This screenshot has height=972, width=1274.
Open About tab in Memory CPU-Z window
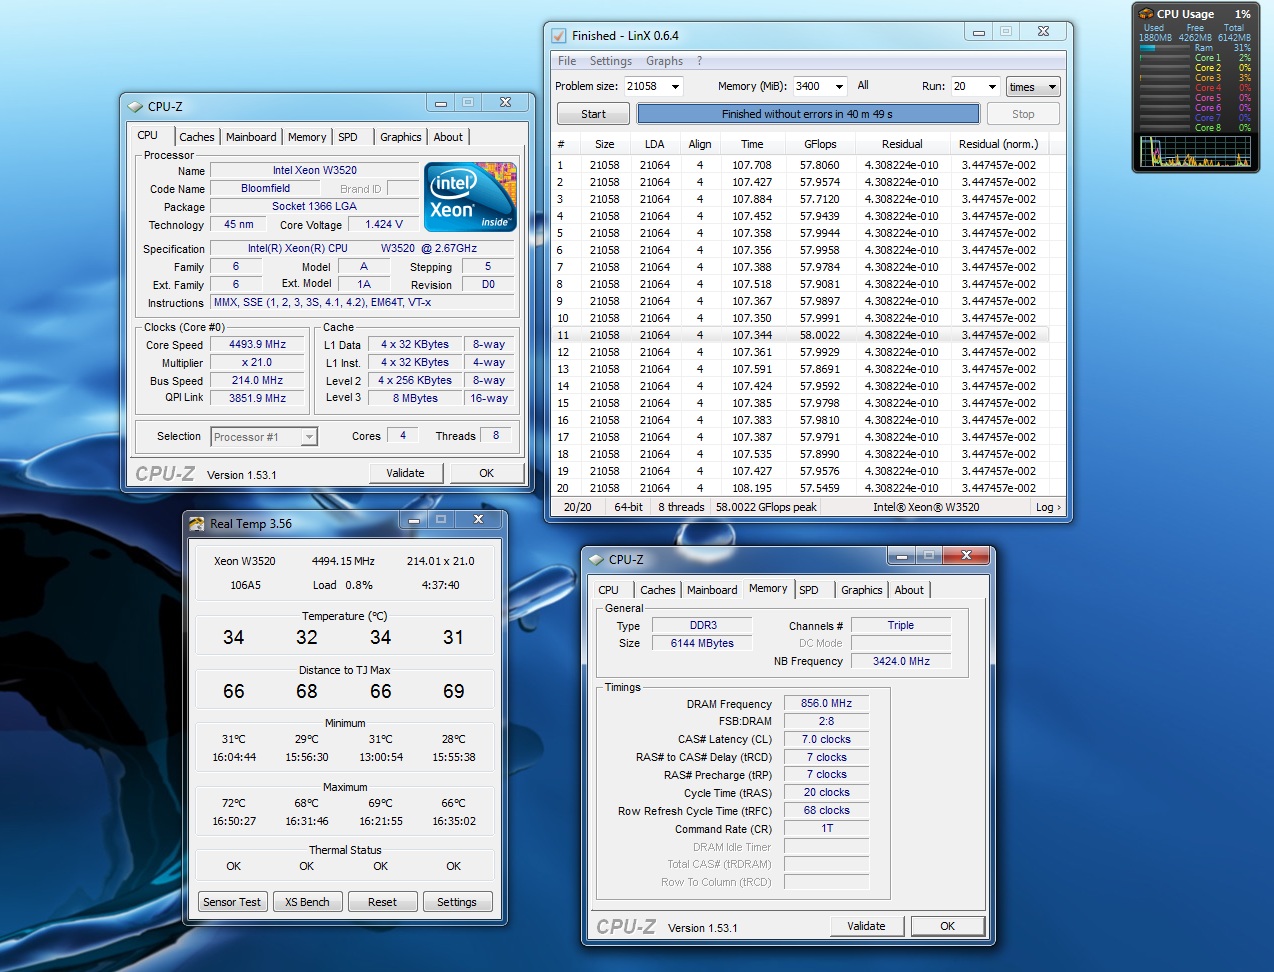pos(909,590)
